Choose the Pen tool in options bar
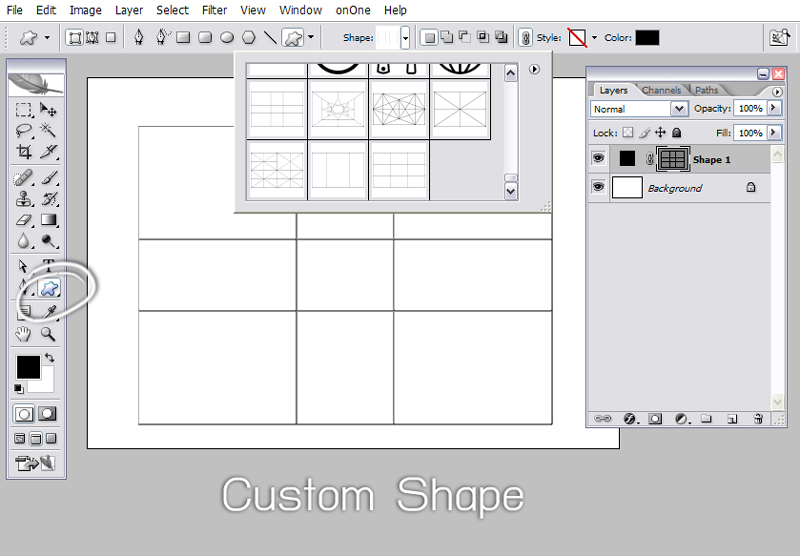This screenshot has height=556, width=800. pos(138,37)
